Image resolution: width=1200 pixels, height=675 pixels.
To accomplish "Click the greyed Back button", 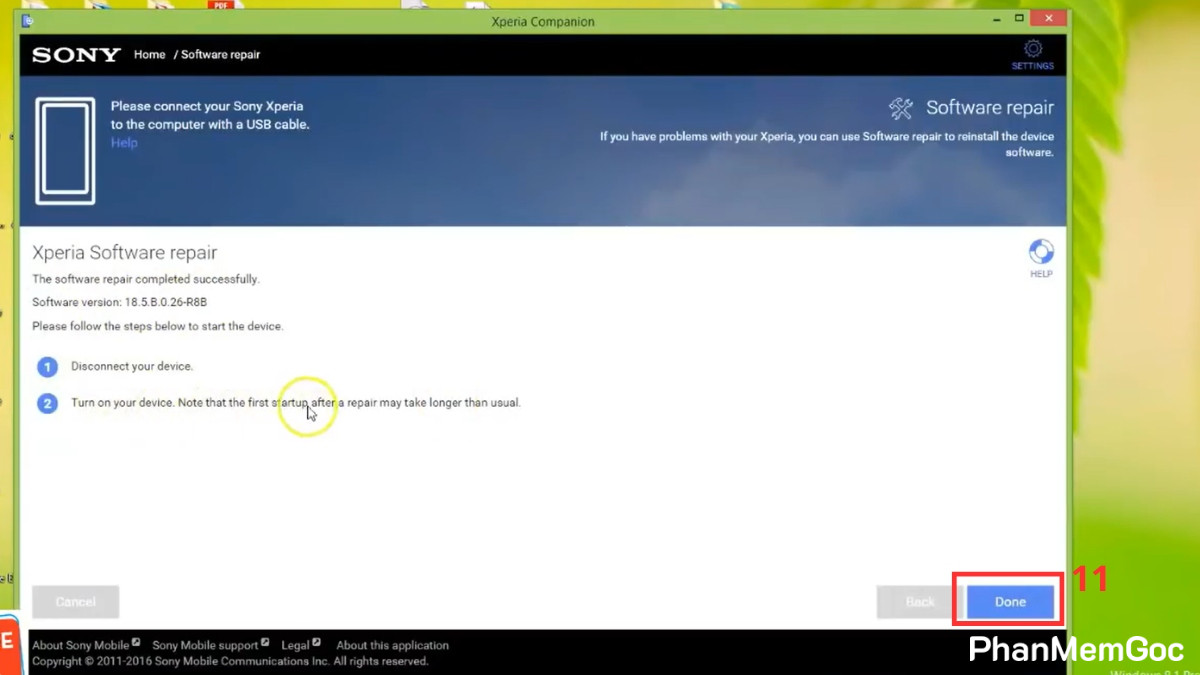I will (x=920, y=602).
